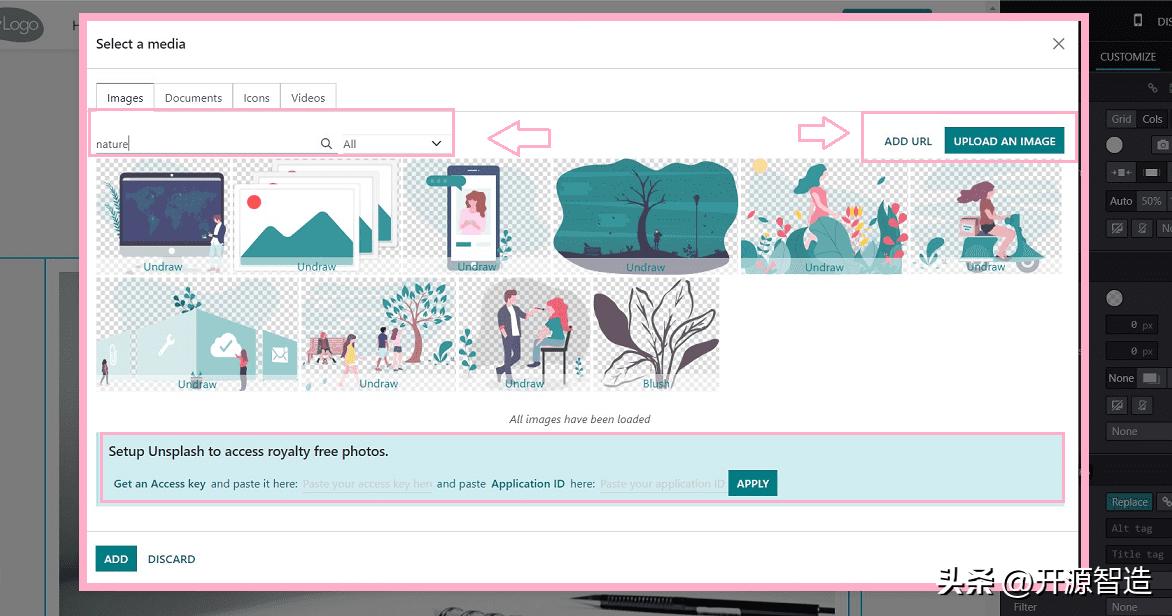This screenshot has width=1172, height=616.
Task: Click the link chain icon below CUSTOMIZE
Action: 1152,88
